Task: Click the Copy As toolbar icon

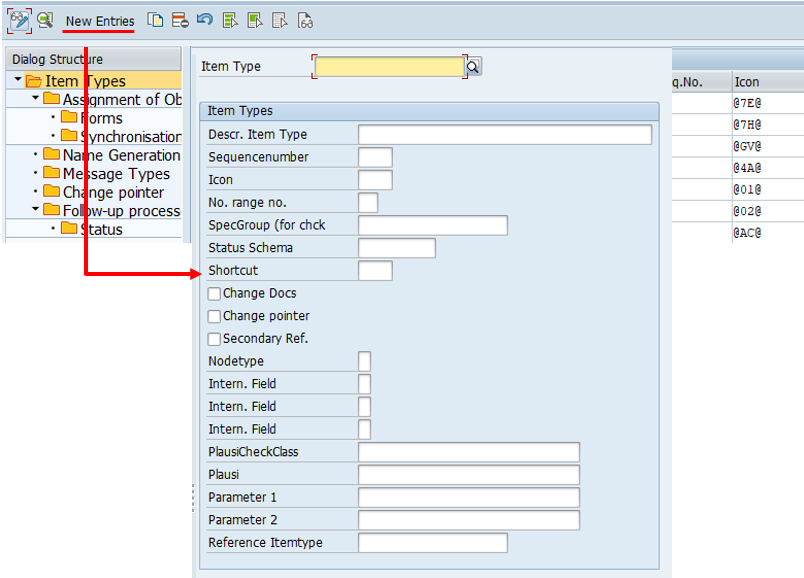Action: [x=155, y=20]
